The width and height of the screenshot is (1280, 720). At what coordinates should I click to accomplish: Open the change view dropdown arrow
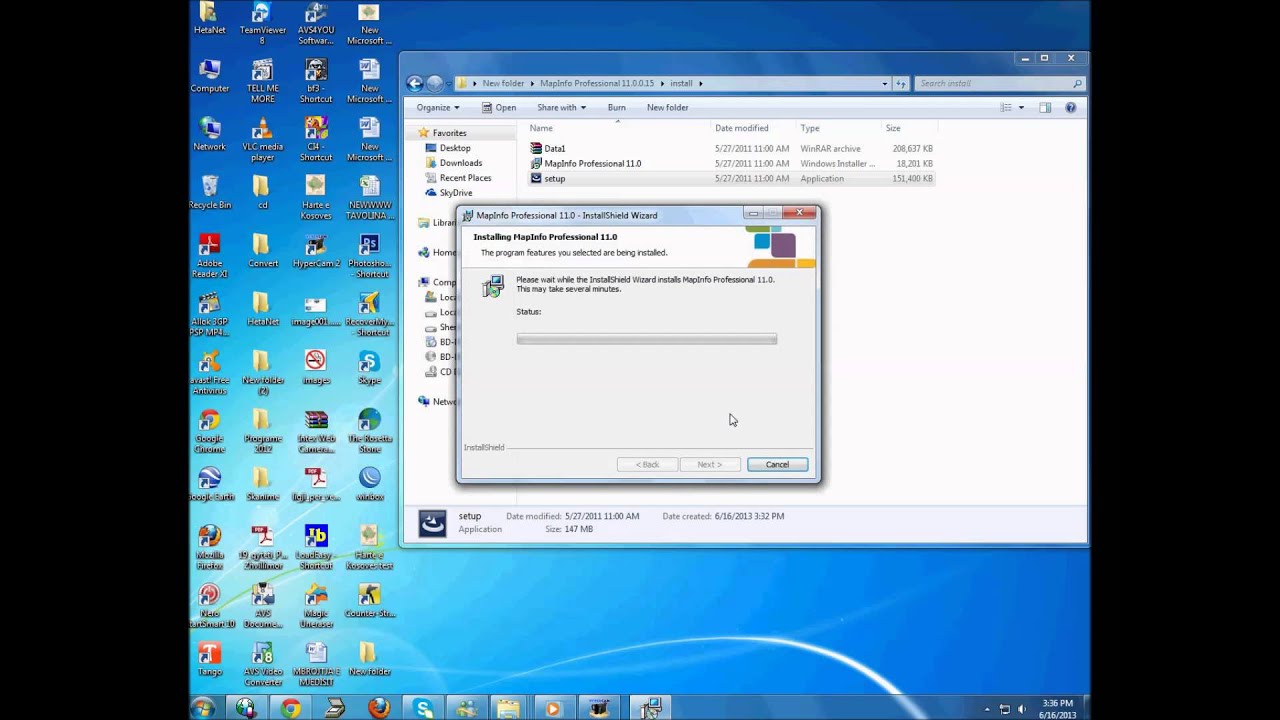[1021, 107]
